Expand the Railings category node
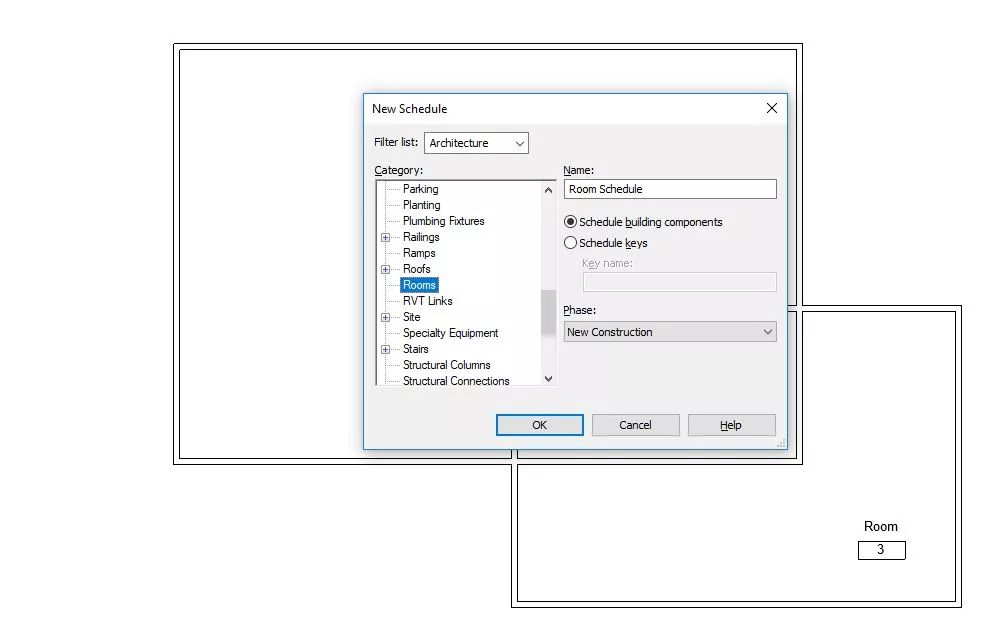Viewport: 986px width, 627px height. [x=385, y=237]
